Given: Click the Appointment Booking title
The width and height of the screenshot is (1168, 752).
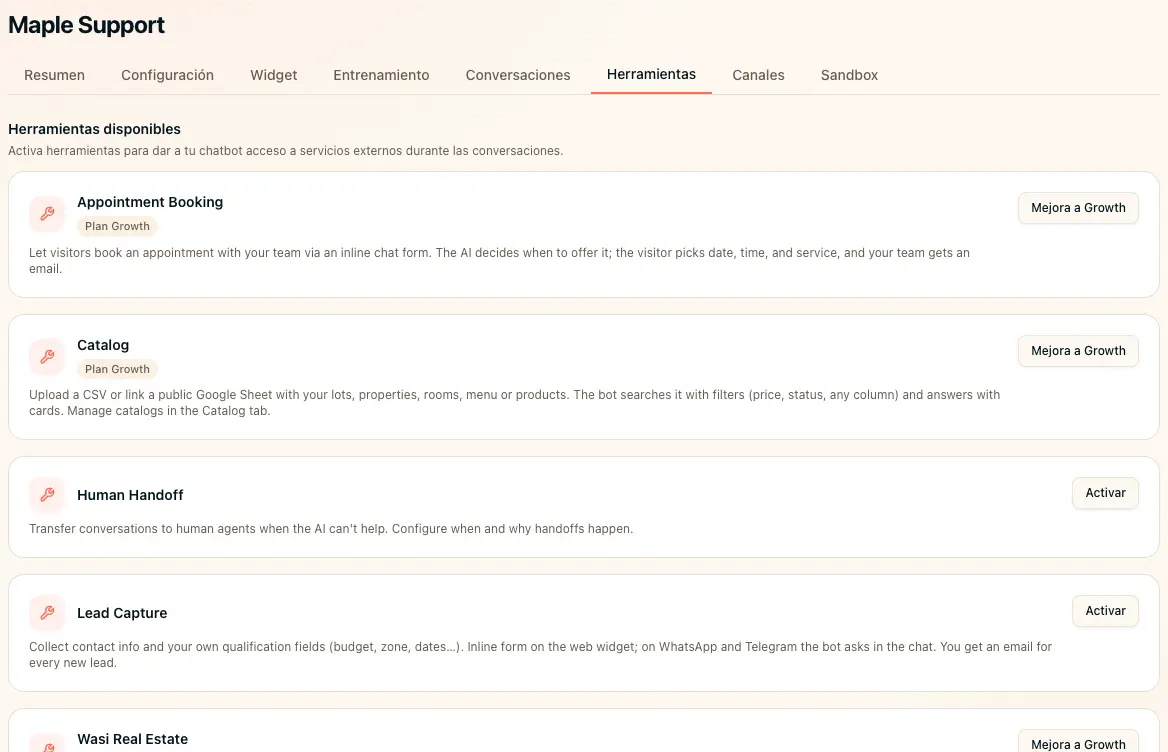Looking at the screenshot, I should point(150,202).
